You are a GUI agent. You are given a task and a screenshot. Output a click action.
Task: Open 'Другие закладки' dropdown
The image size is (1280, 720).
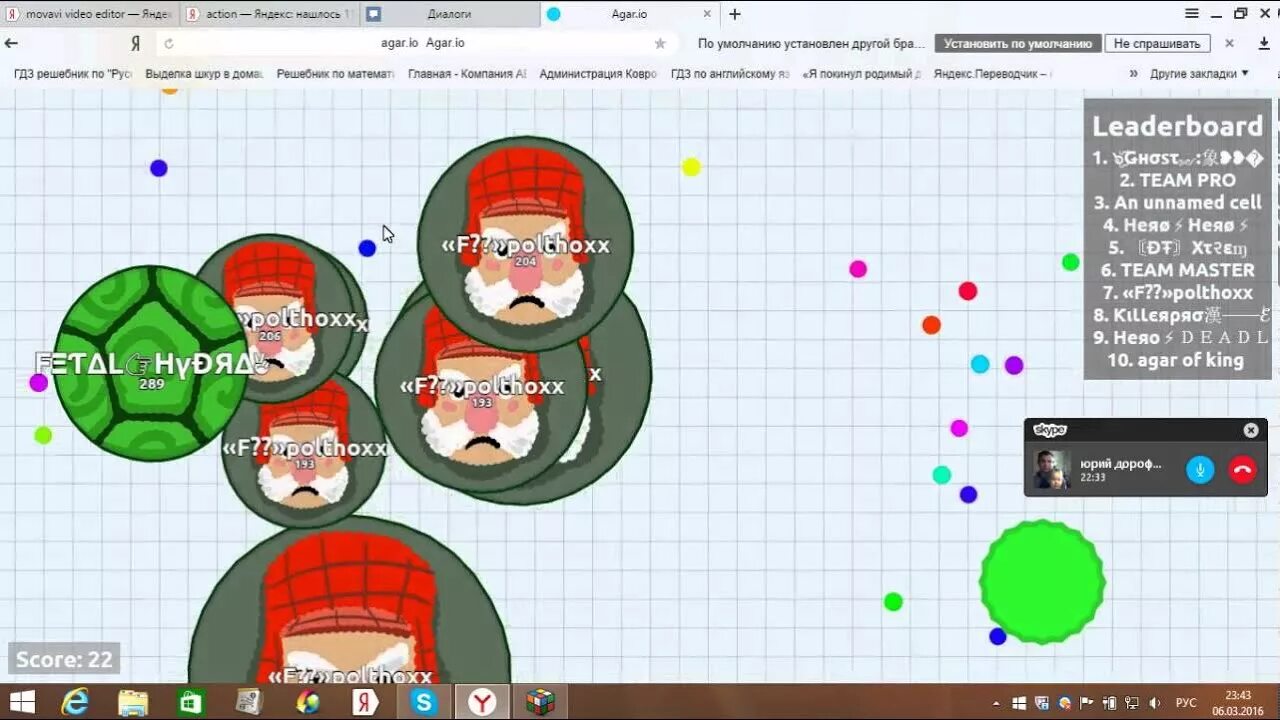pyautogui.click(x=1199, y=74)
